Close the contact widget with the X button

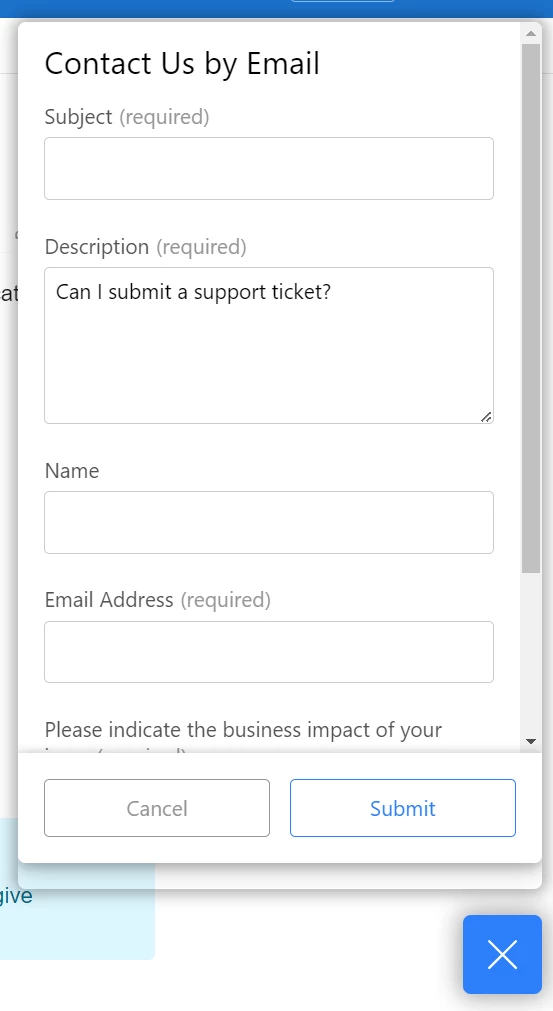[x=502, y=954]
